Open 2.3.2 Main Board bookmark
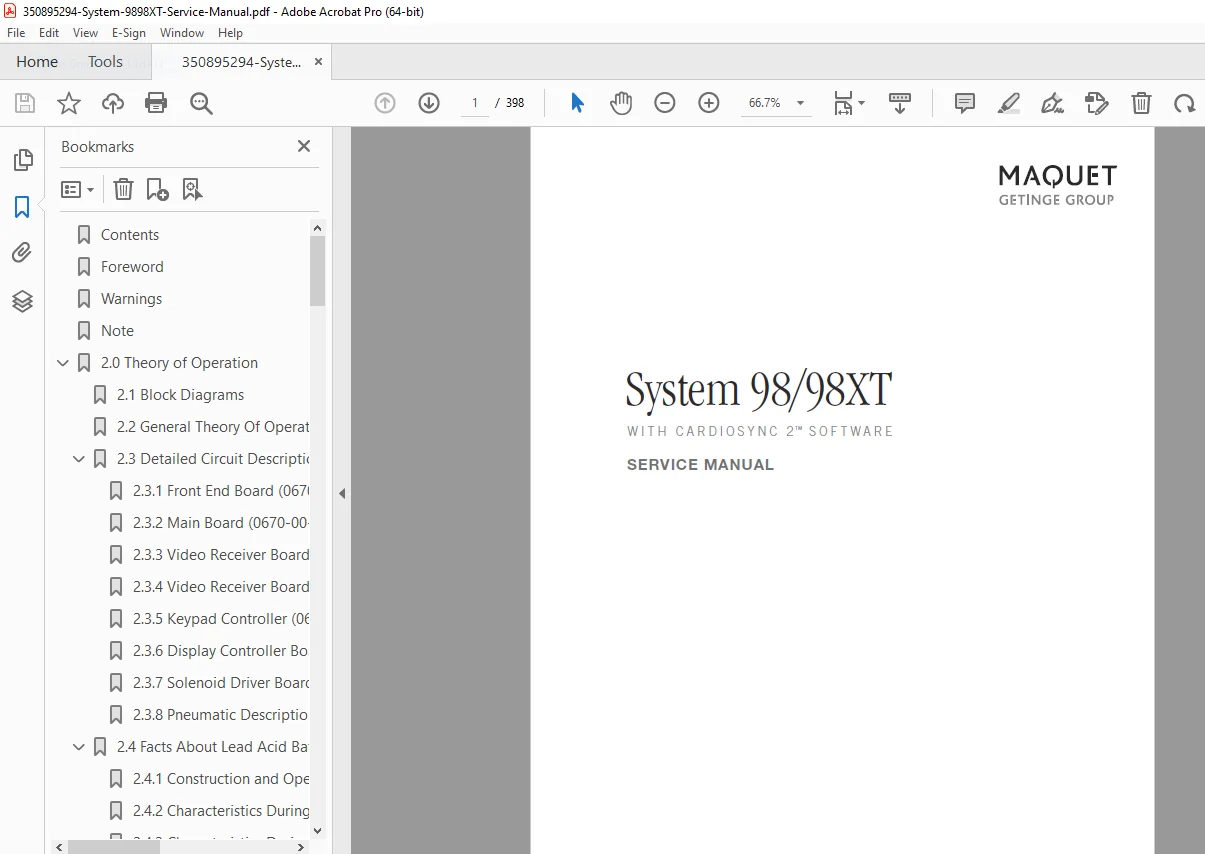This screenshot has width=1205, height=854. click(221, 523)
